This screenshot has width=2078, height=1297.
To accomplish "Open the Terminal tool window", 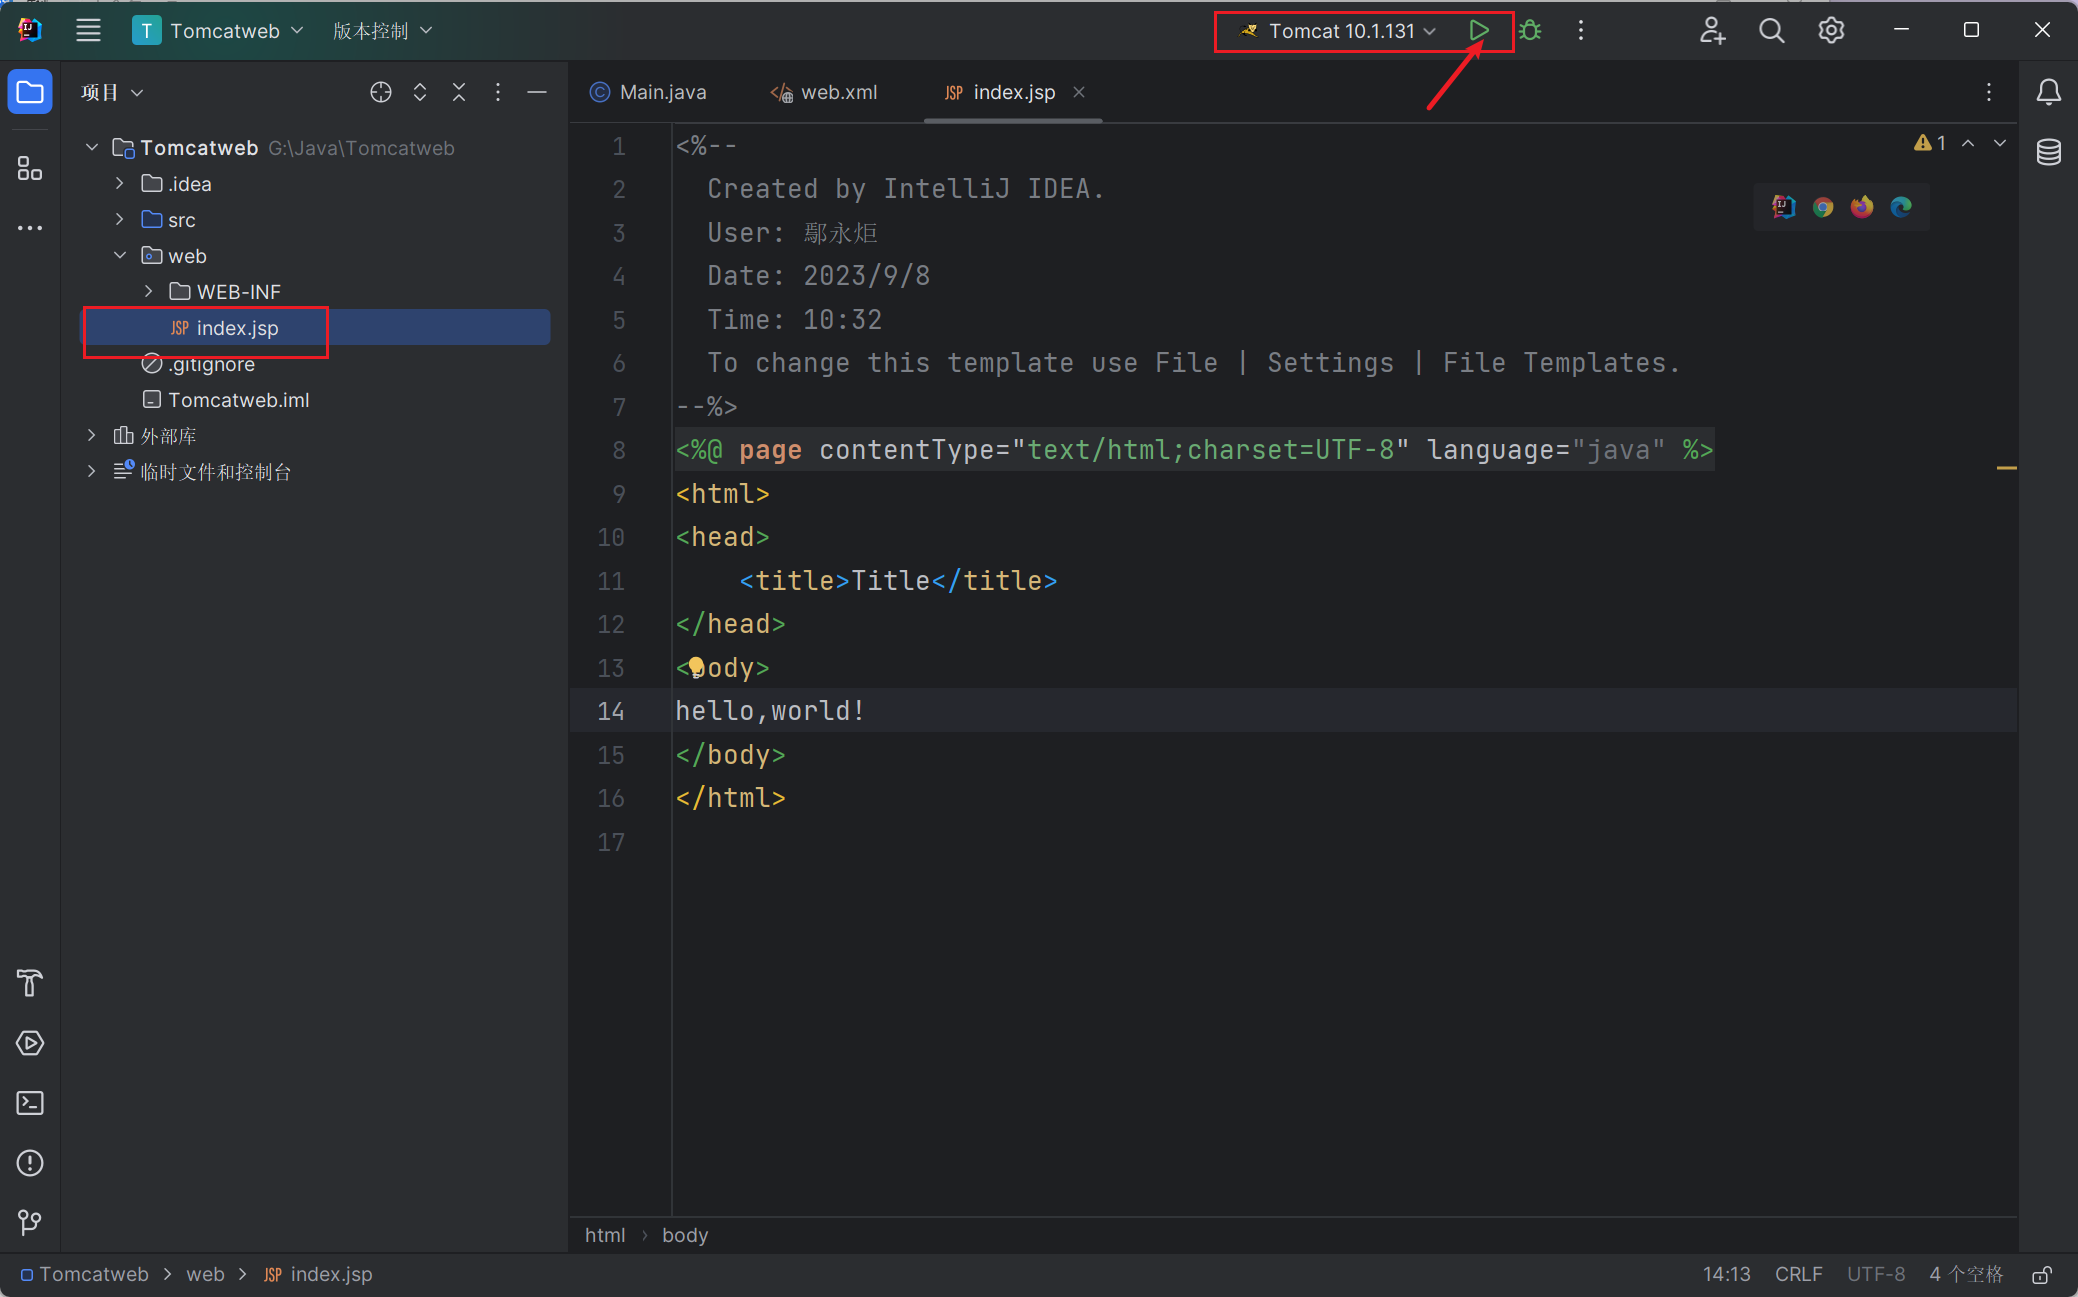I will coord(30,1103).
